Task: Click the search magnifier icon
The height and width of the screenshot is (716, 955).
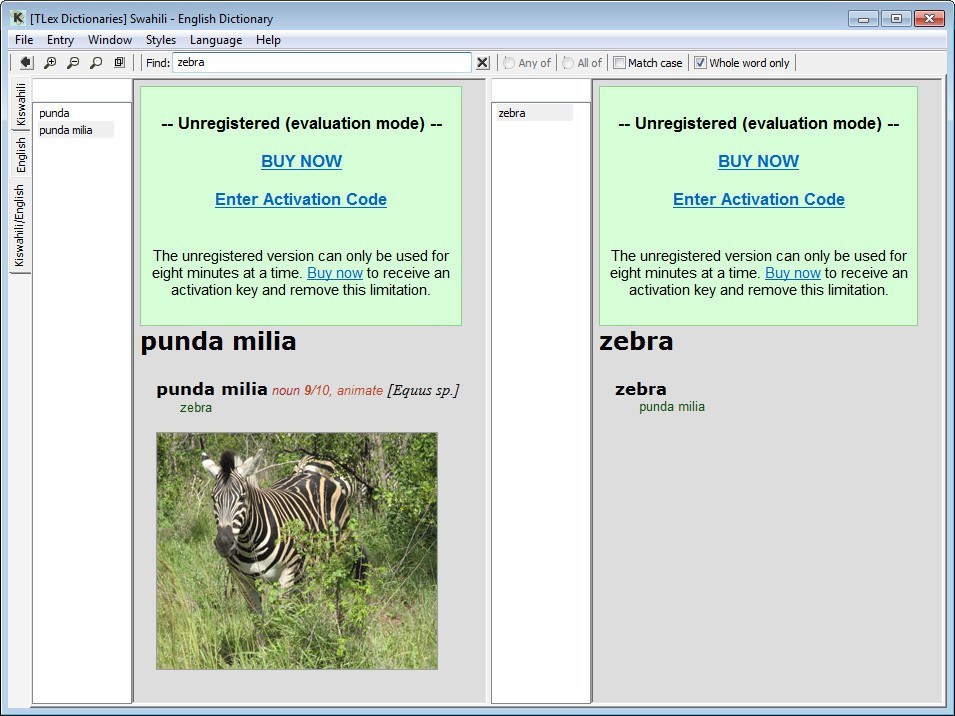Action: [x=95, y=62]
